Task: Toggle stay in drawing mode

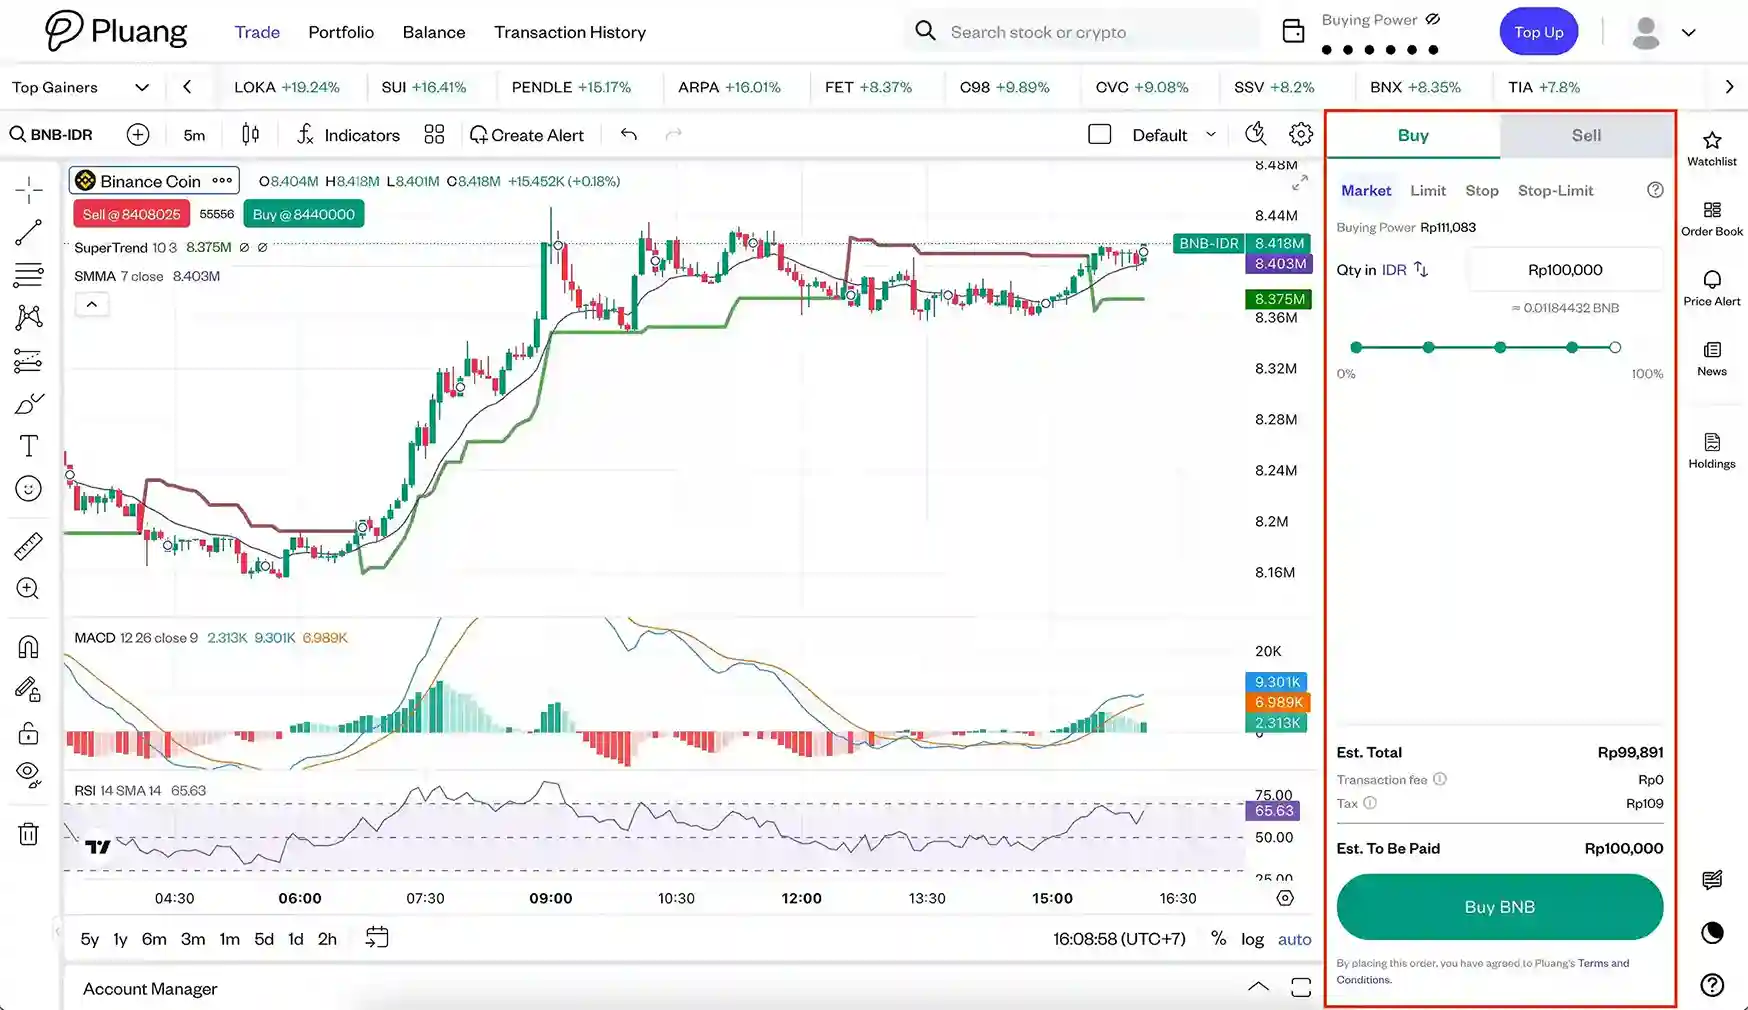Action: 28,690
